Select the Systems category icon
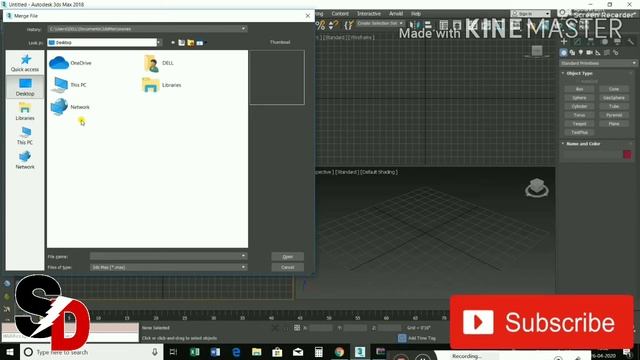The width and height of the screenshot is (640, 360). (616, 53)
